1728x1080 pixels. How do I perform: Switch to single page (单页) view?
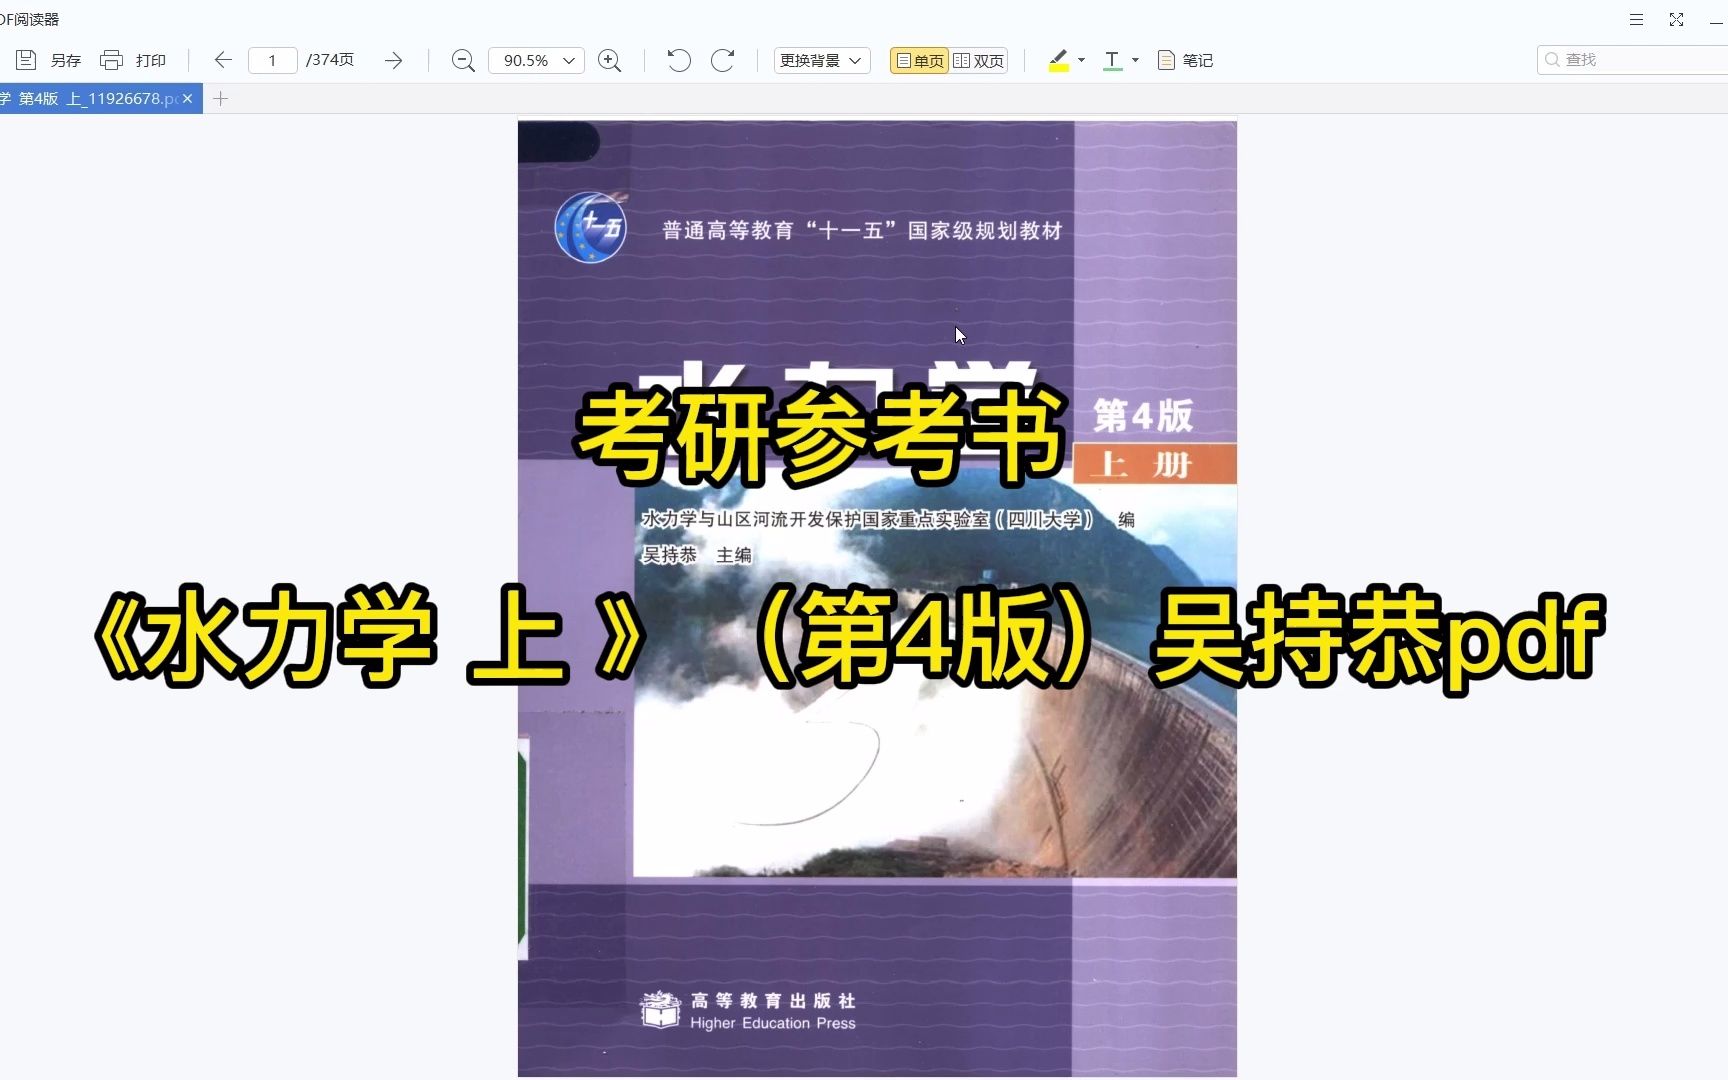pyautogui.click(x=919, y=60)
